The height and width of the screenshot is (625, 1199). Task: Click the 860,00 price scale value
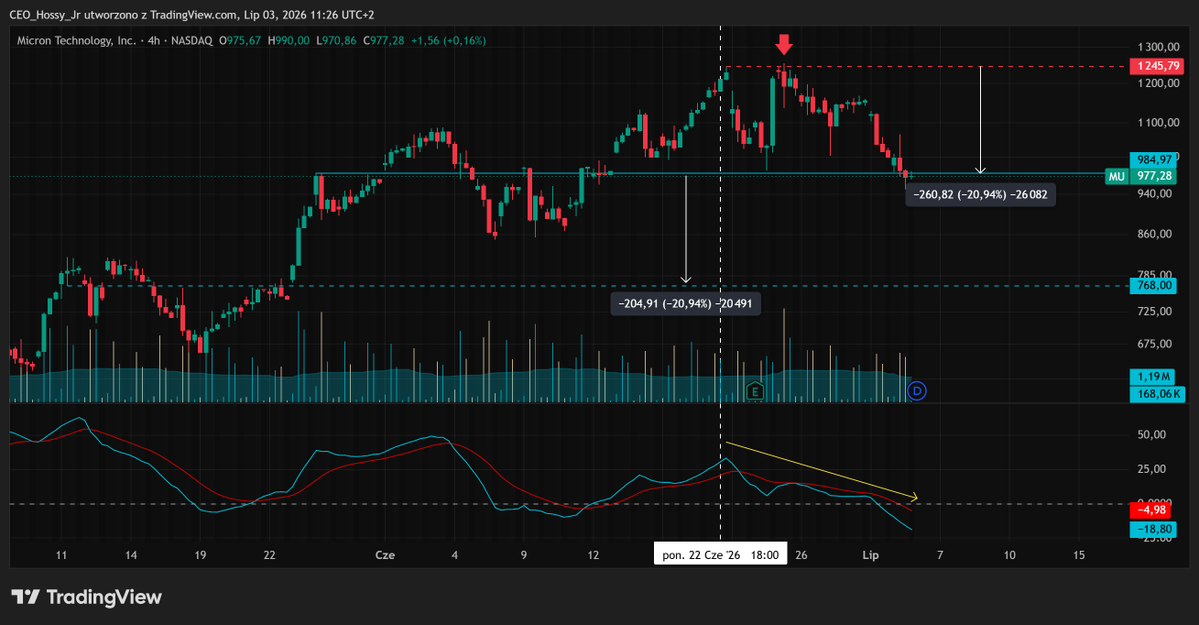click(x=1155, y=234)
